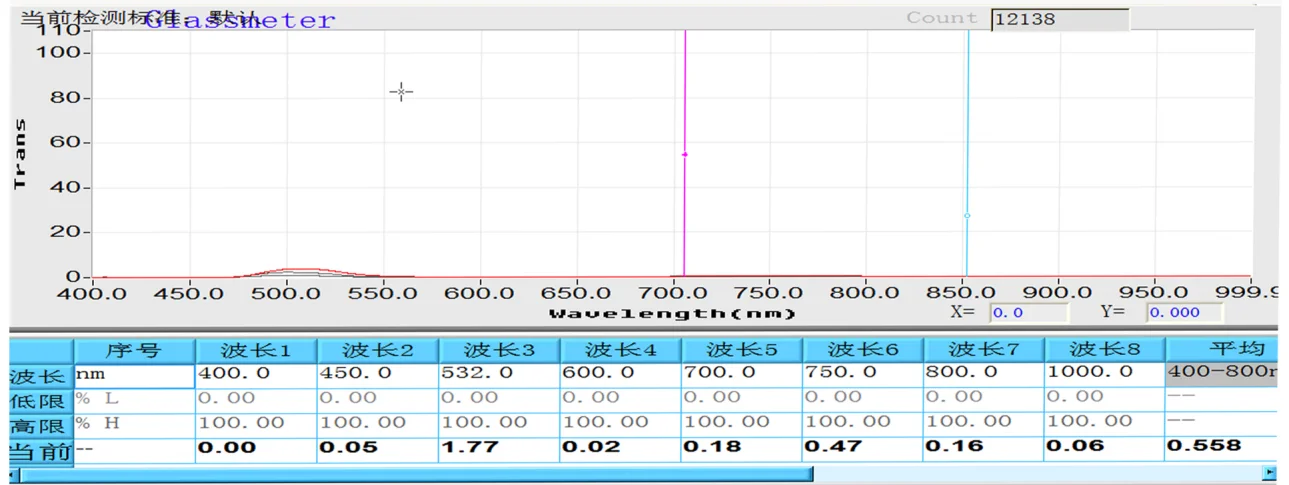Screen dimensions: 1289x485
Task: Select the 波长 row label
Action: point(41,376)
